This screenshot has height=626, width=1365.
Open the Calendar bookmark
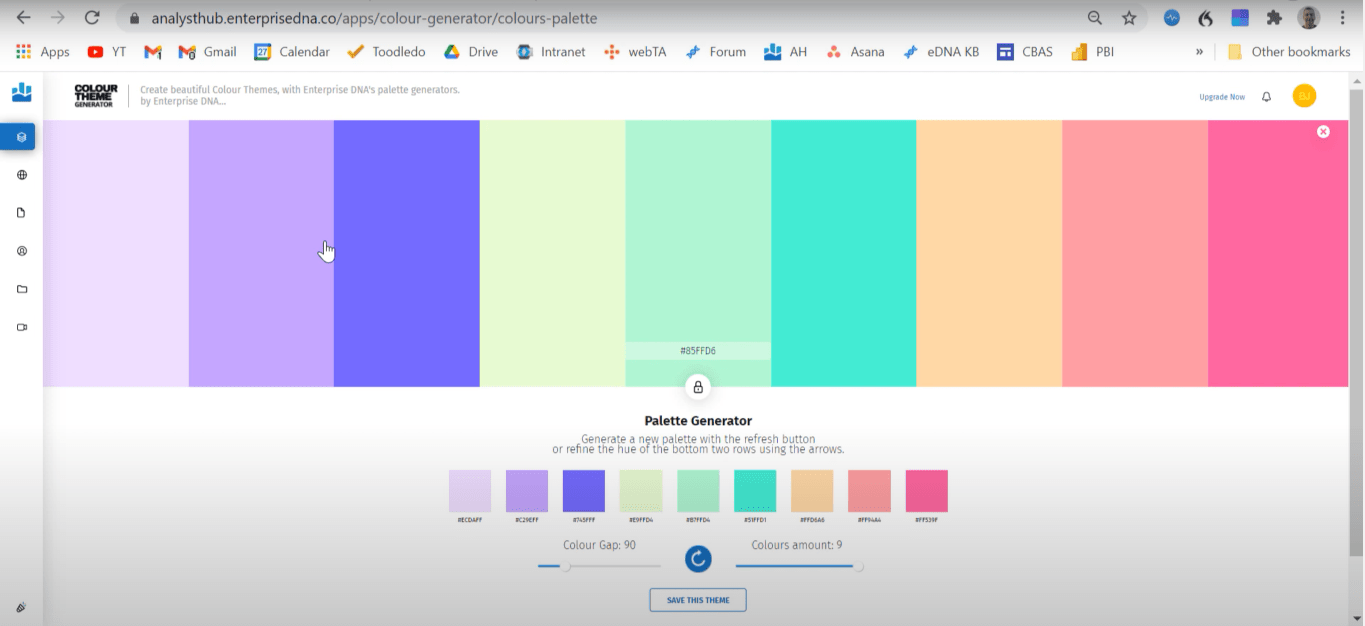[x=292, y=52]
